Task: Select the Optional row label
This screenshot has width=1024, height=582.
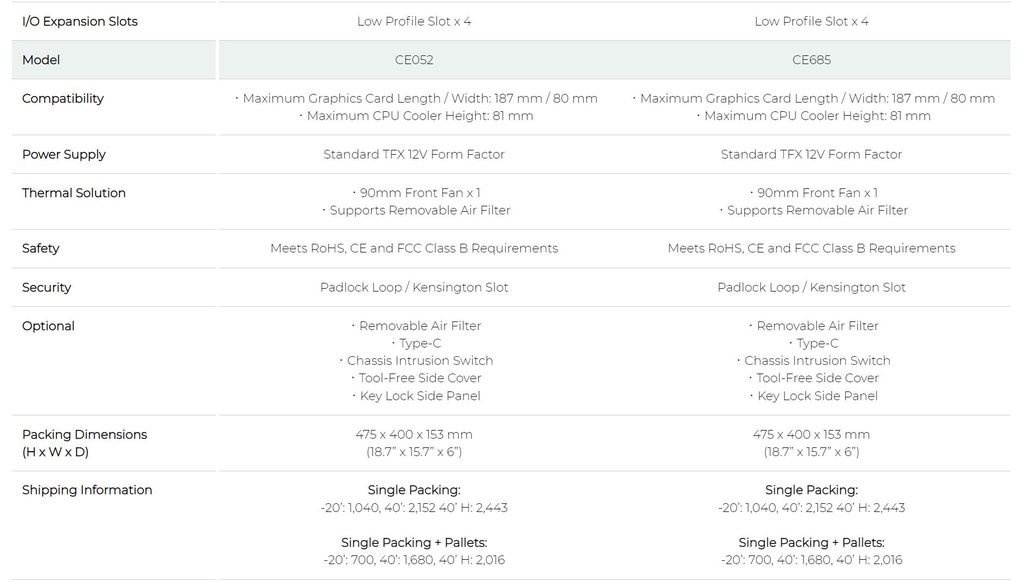Action: [48, 326]
